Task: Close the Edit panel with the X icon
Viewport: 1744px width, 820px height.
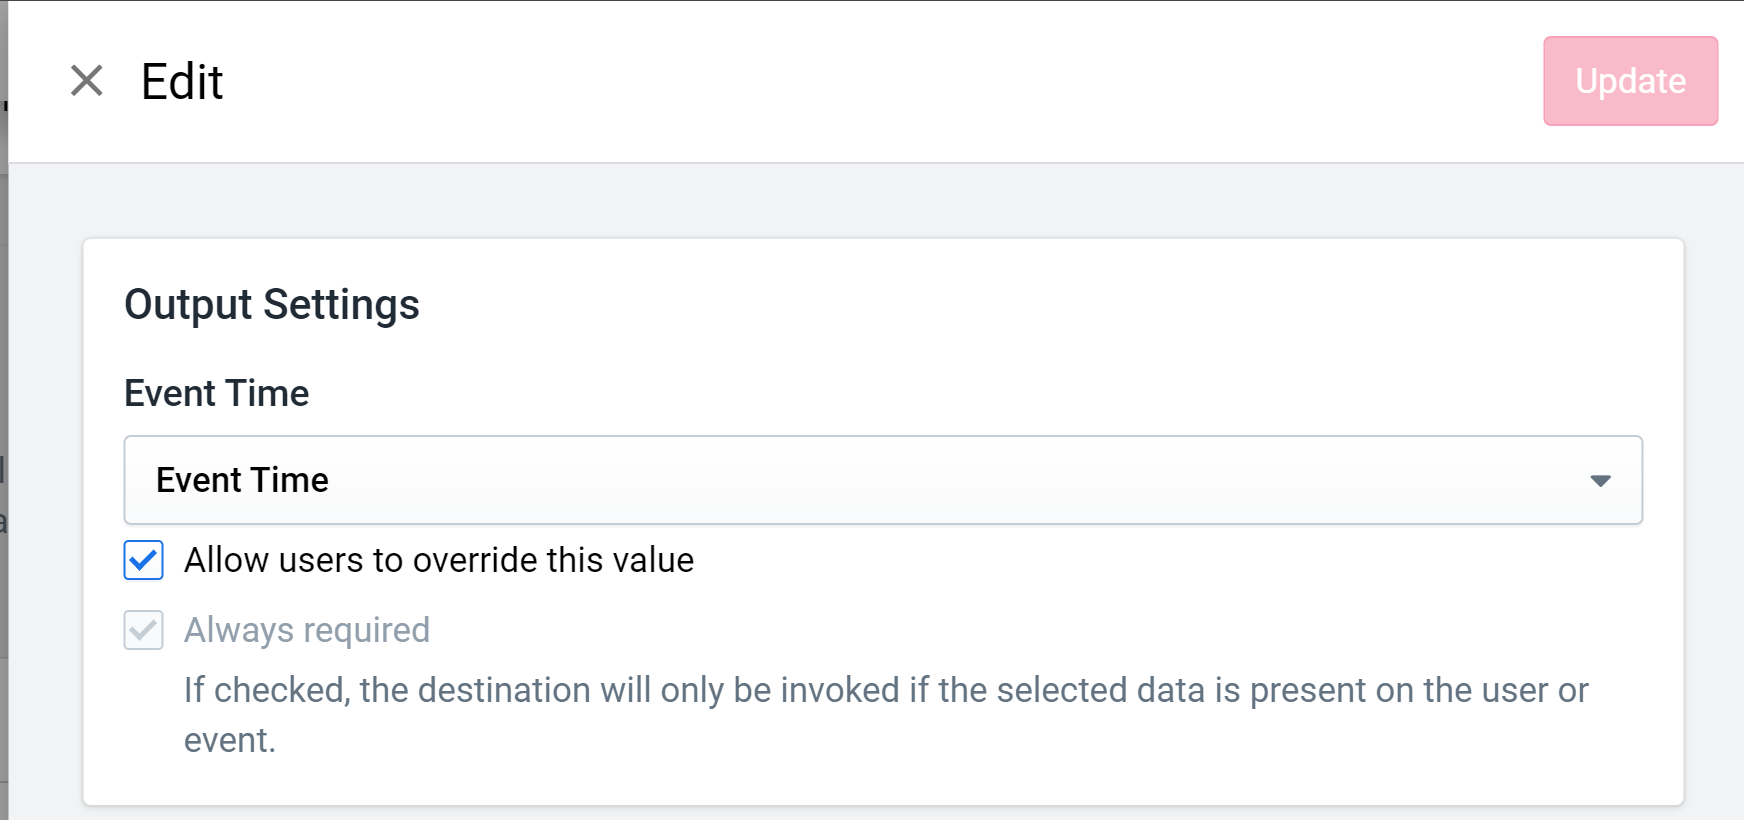Action: [x=87, y=81]
